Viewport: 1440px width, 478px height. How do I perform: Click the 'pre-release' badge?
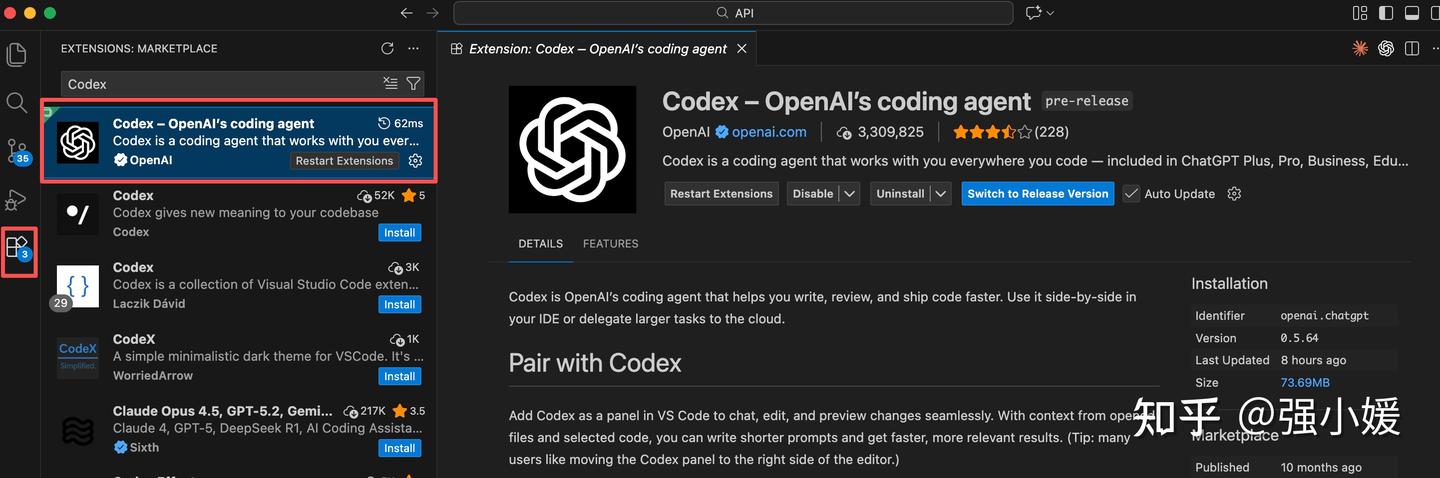(x=1087, y=101)
